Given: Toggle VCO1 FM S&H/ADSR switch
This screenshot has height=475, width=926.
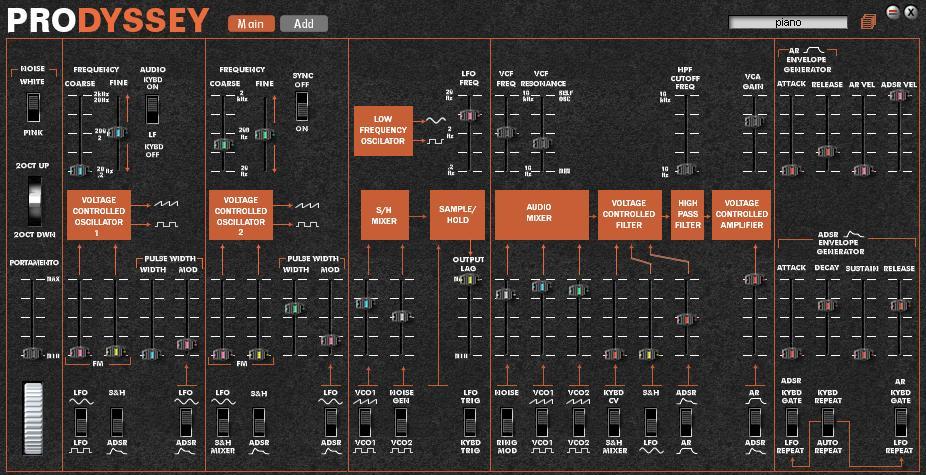Looking at the screenshot, I should [x=116, y=422].
